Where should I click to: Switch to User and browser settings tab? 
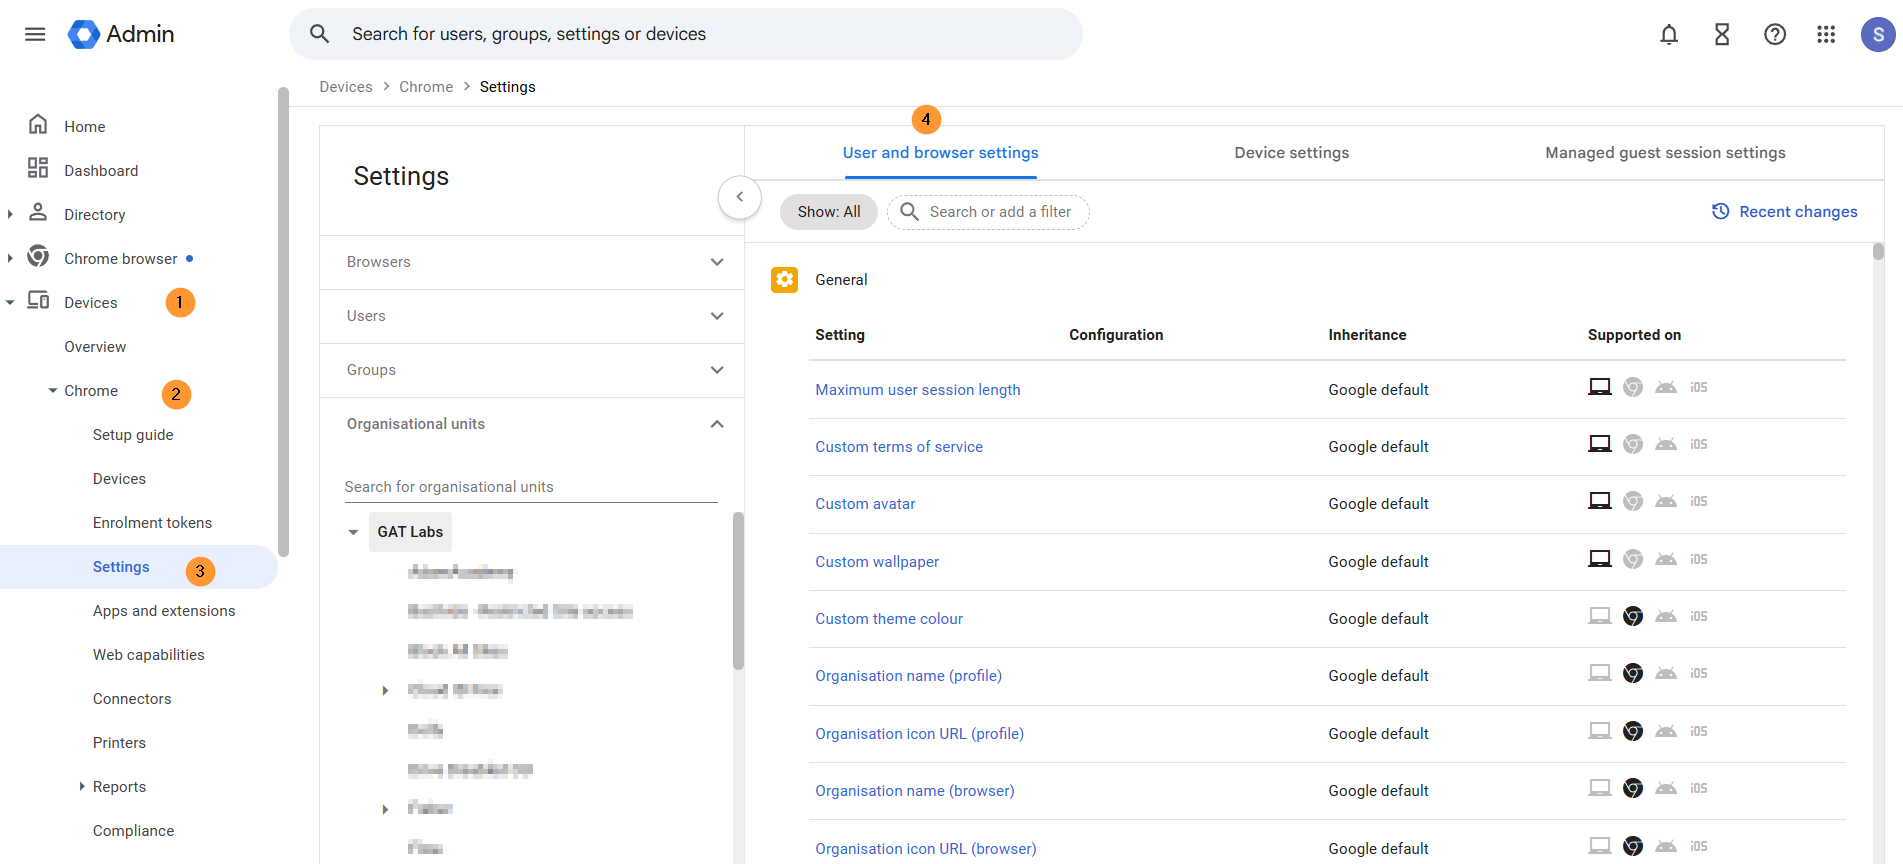tap(940, 153)
